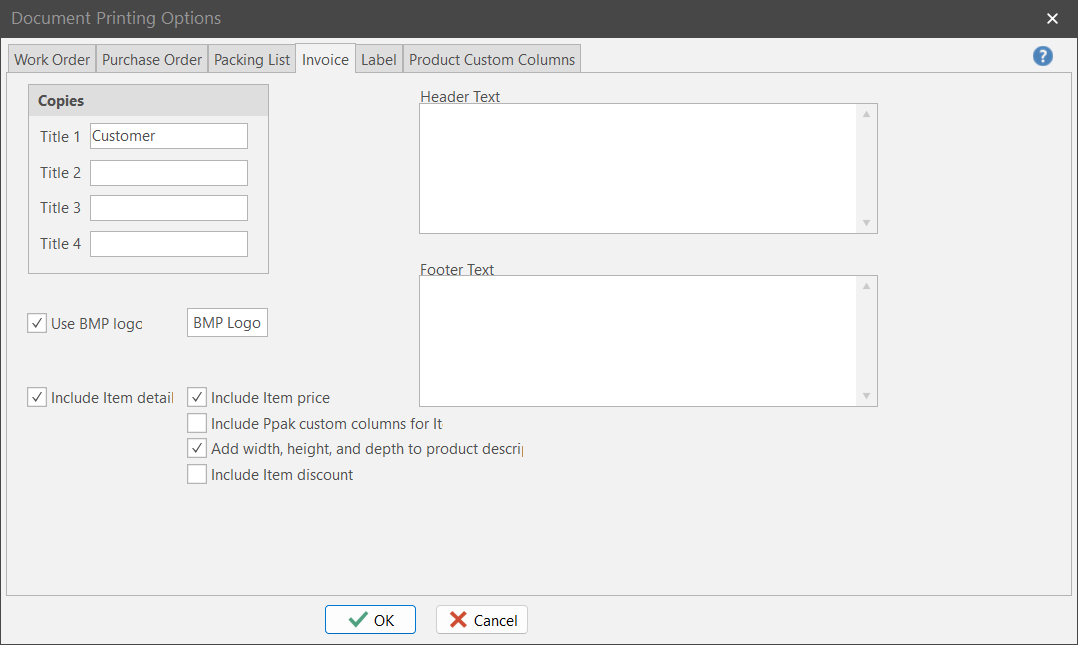The image size is (1078, 645).
Task: Click Footer Text scrollbar down arrow
Action: pos(866,397)
